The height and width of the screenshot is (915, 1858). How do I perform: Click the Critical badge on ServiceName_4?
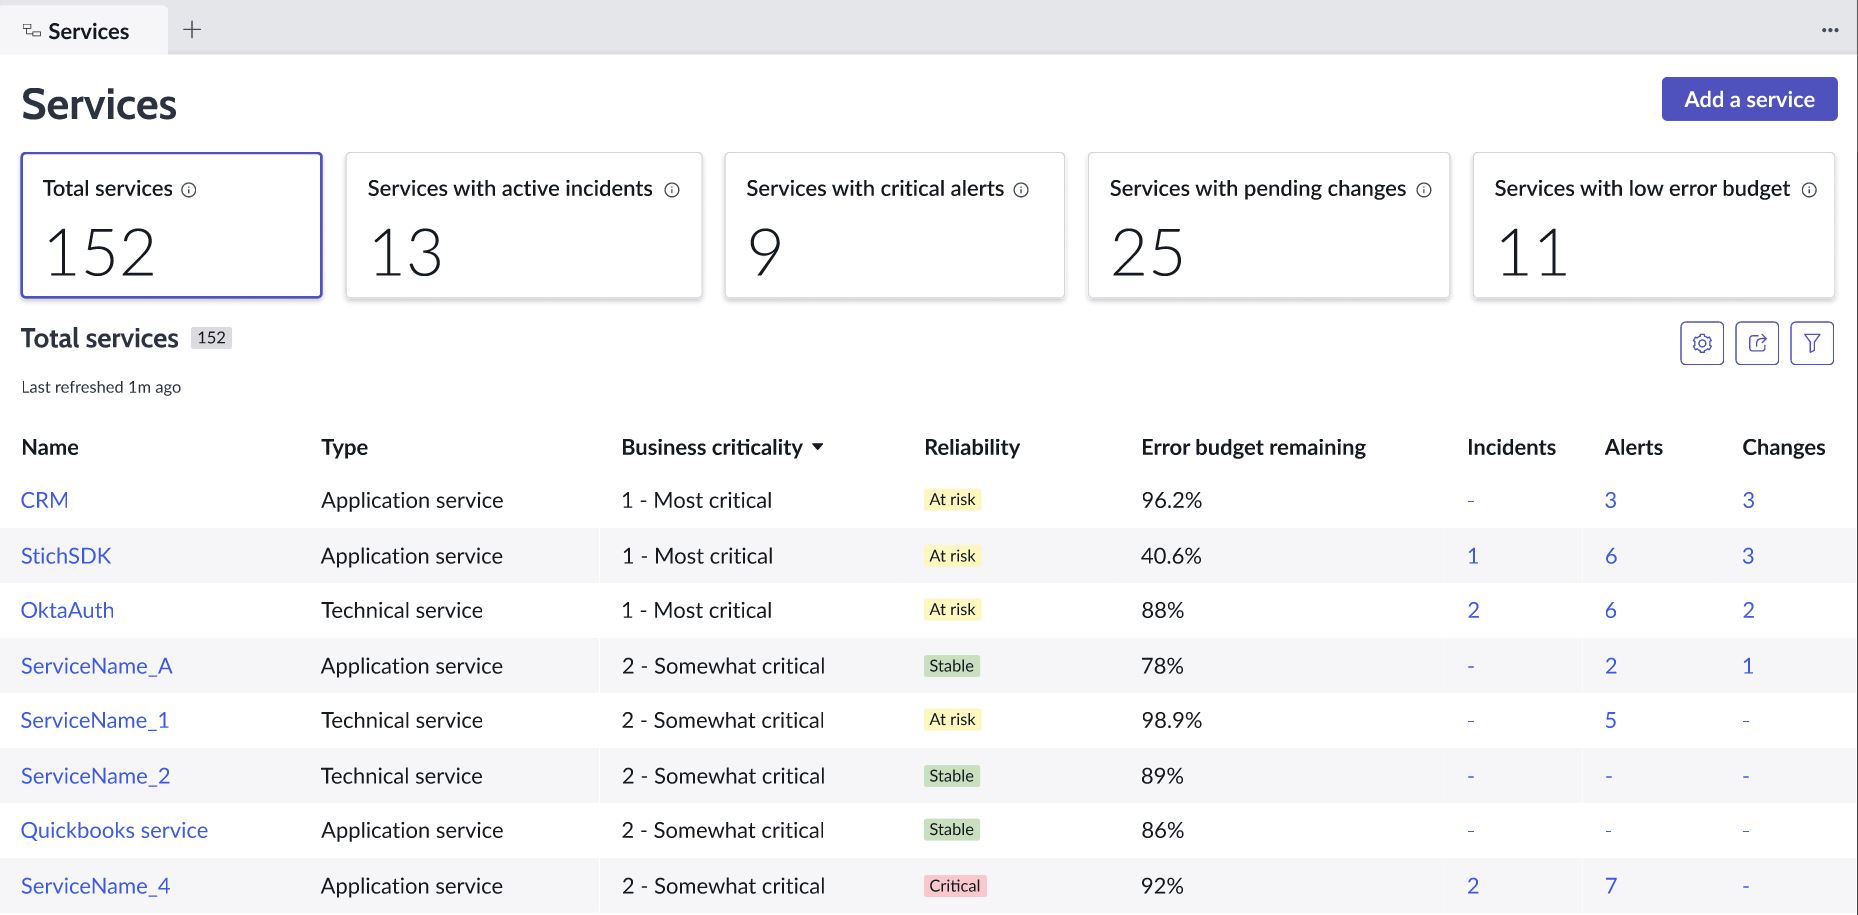click(x=954, y=886)
